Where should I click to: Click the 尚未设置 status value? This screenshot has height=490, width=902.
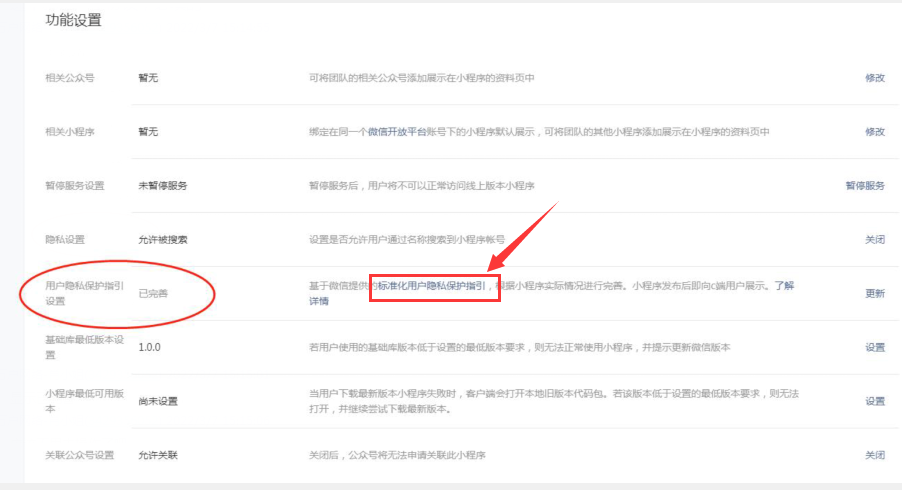tap(158, 401)
